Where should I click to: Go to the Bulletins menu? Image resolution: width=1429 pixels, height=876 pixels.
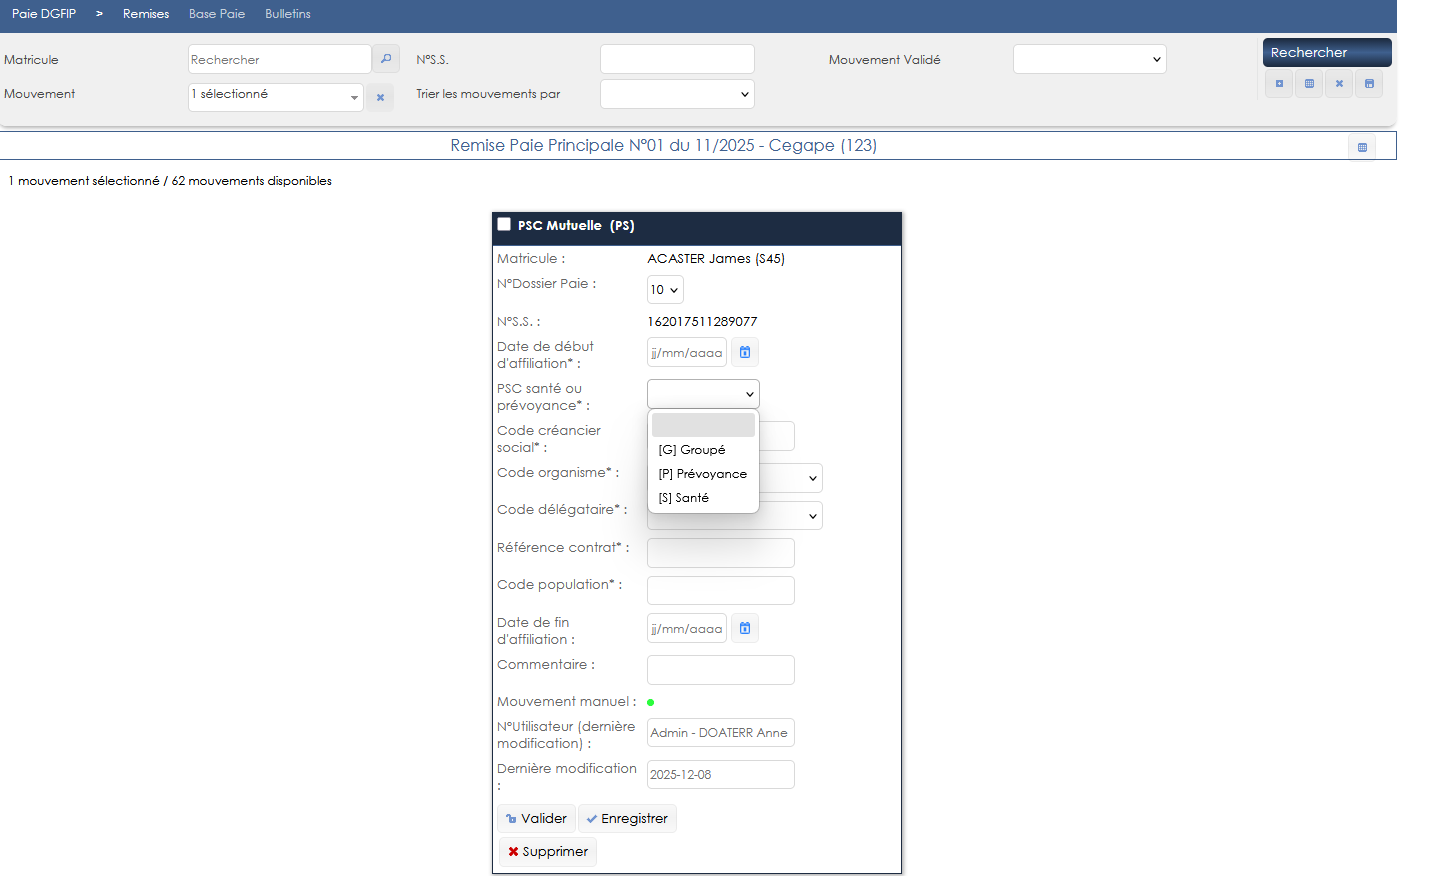(288, 14)
